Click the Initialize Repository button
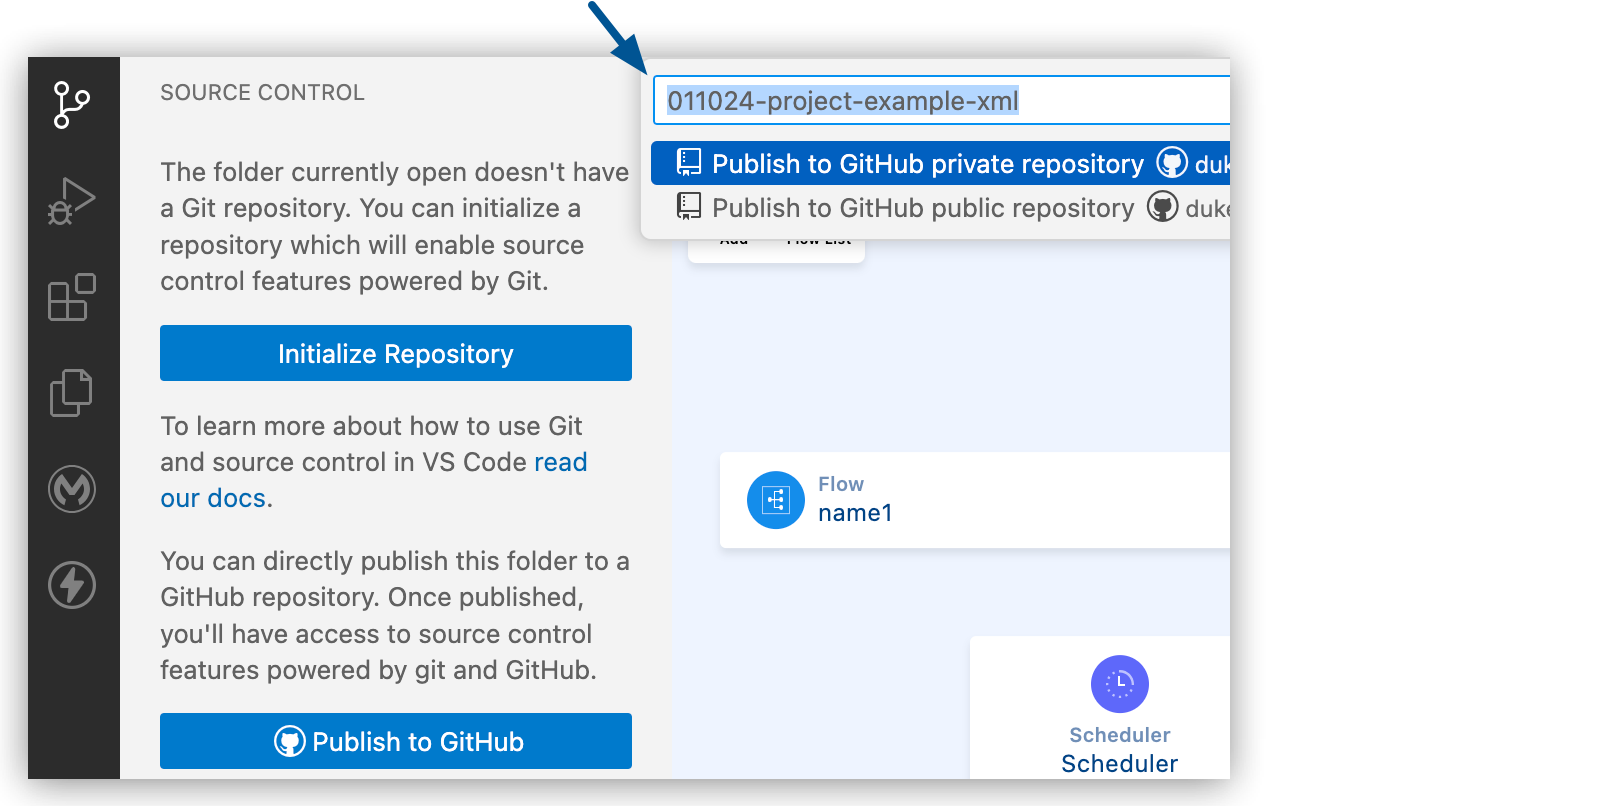 click(395, 353)
